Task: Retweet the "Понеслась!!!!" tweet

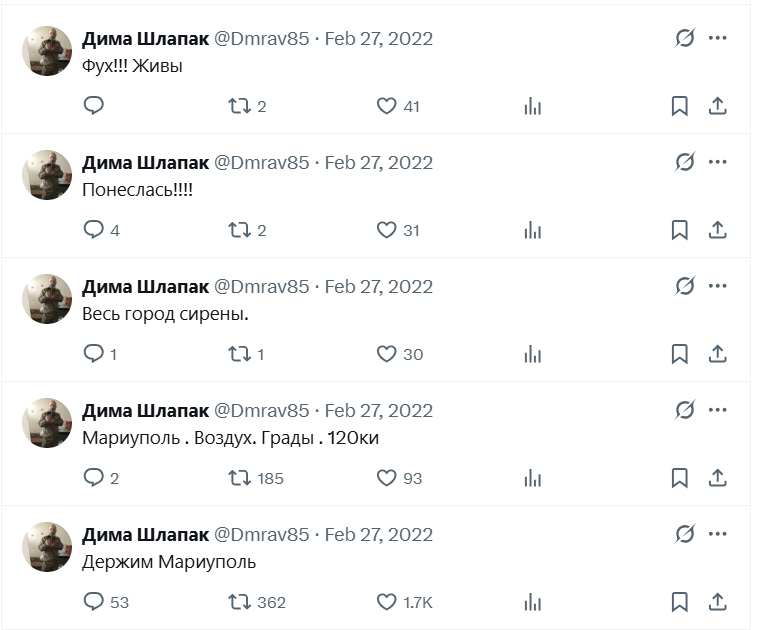Action: [x=239, y=230]
